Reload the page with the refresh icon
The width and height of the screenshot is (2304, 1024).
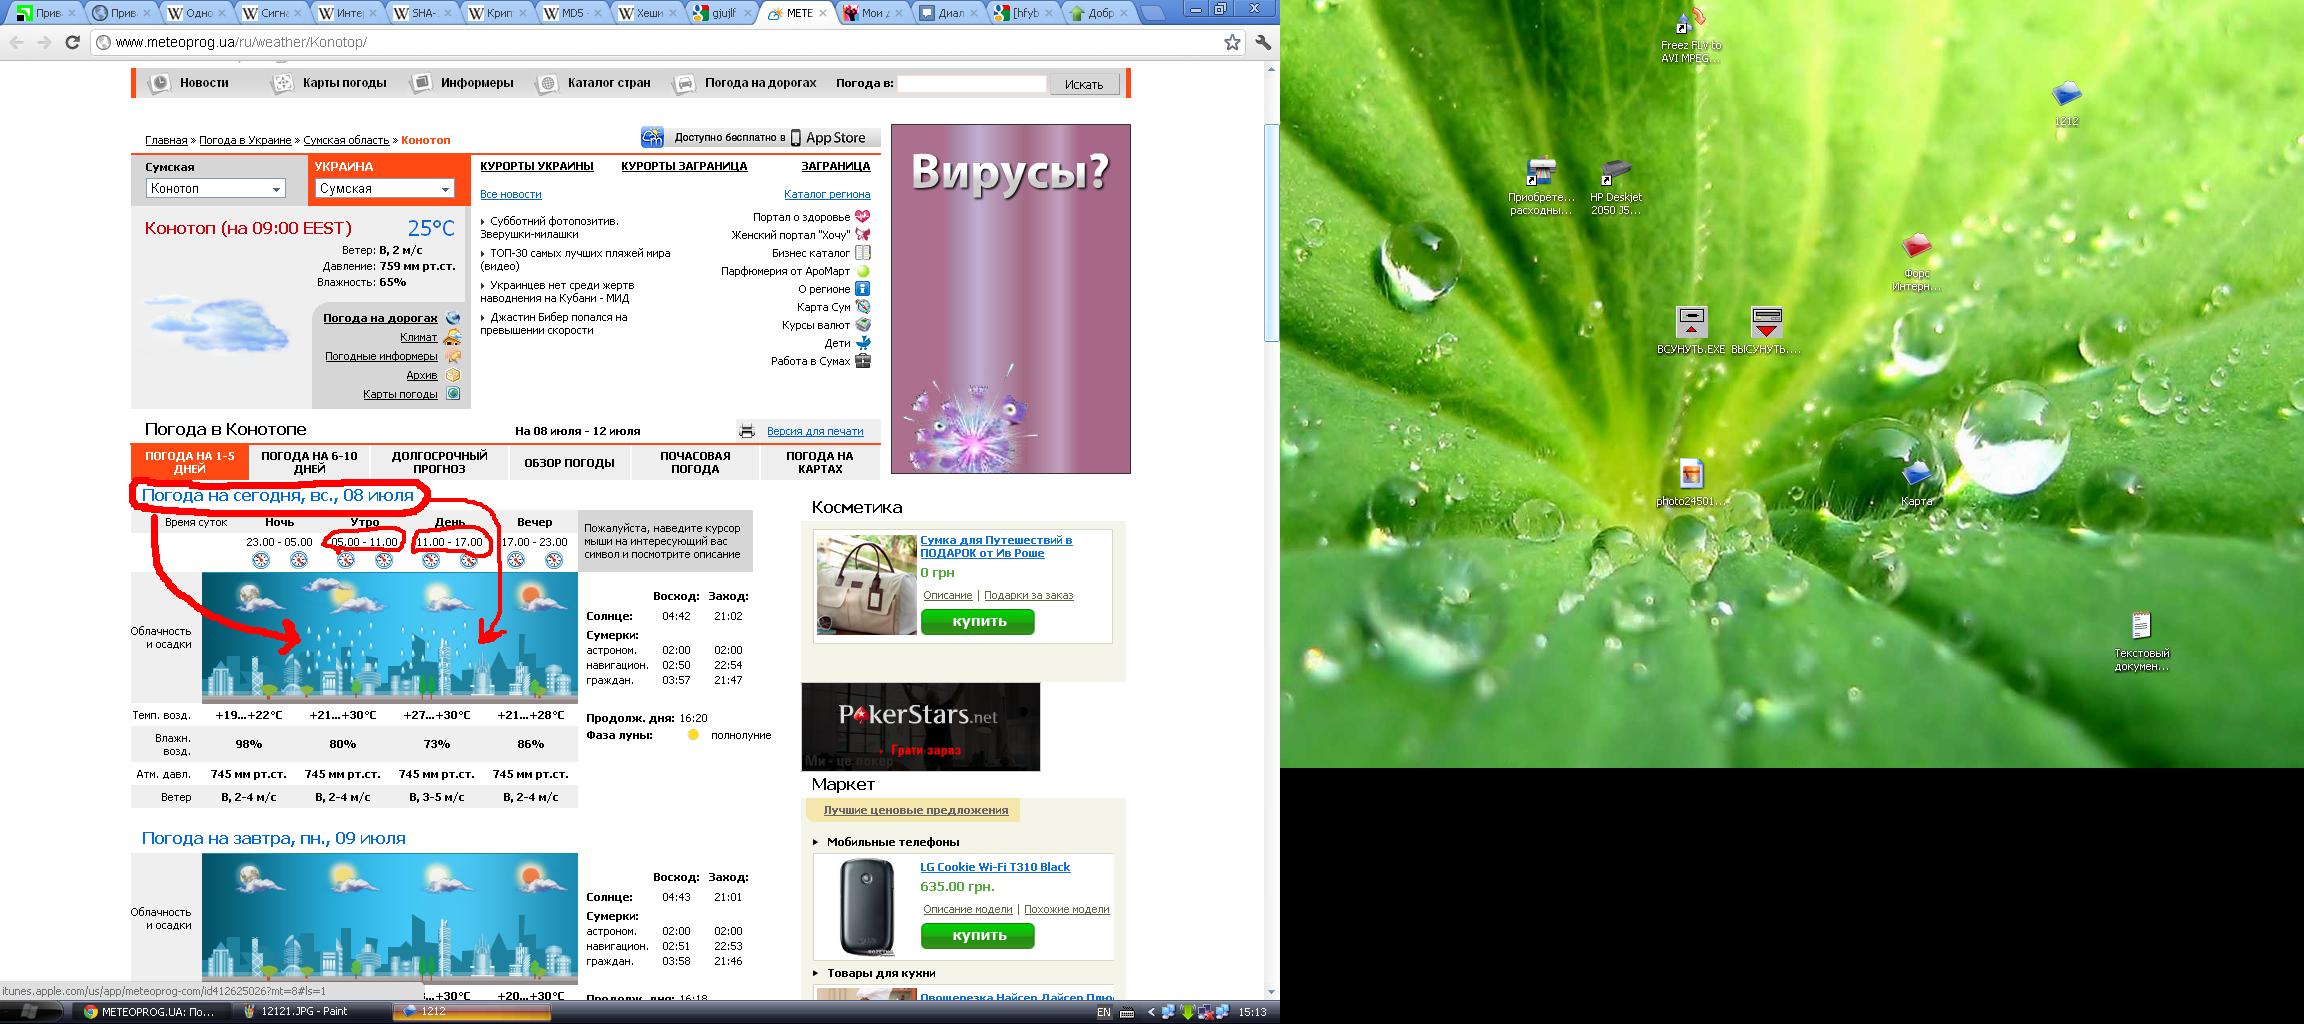72,42
